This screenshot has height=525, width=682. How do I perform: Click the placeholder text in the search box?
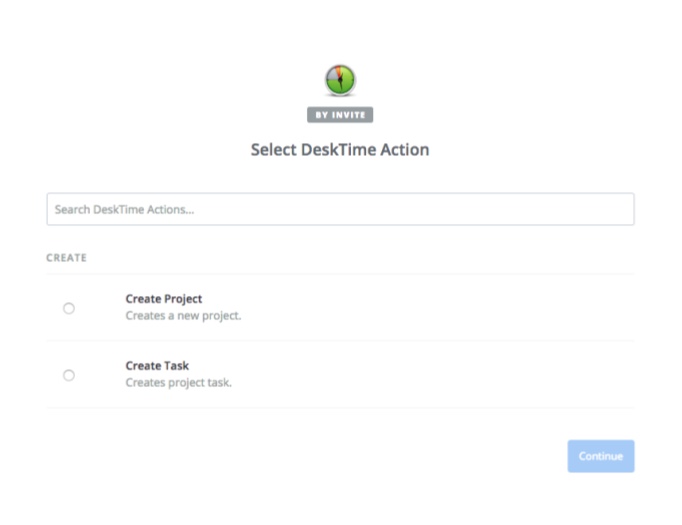click(124, 210)
